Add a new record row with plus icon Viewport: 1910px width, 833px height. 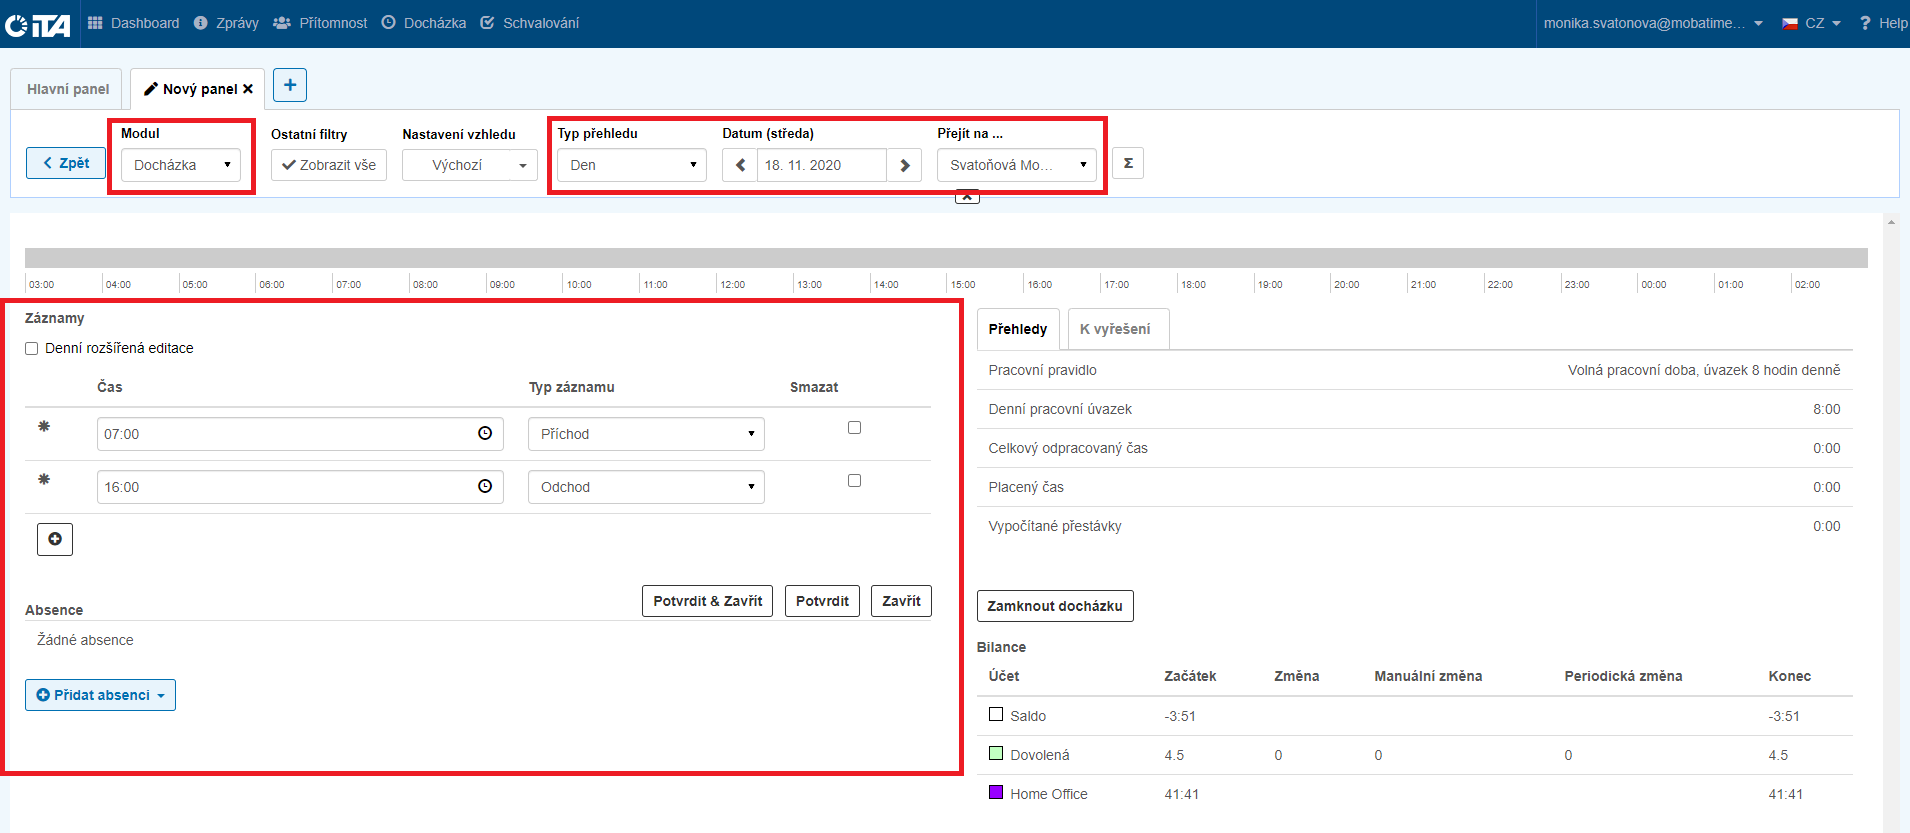(55, 539)
